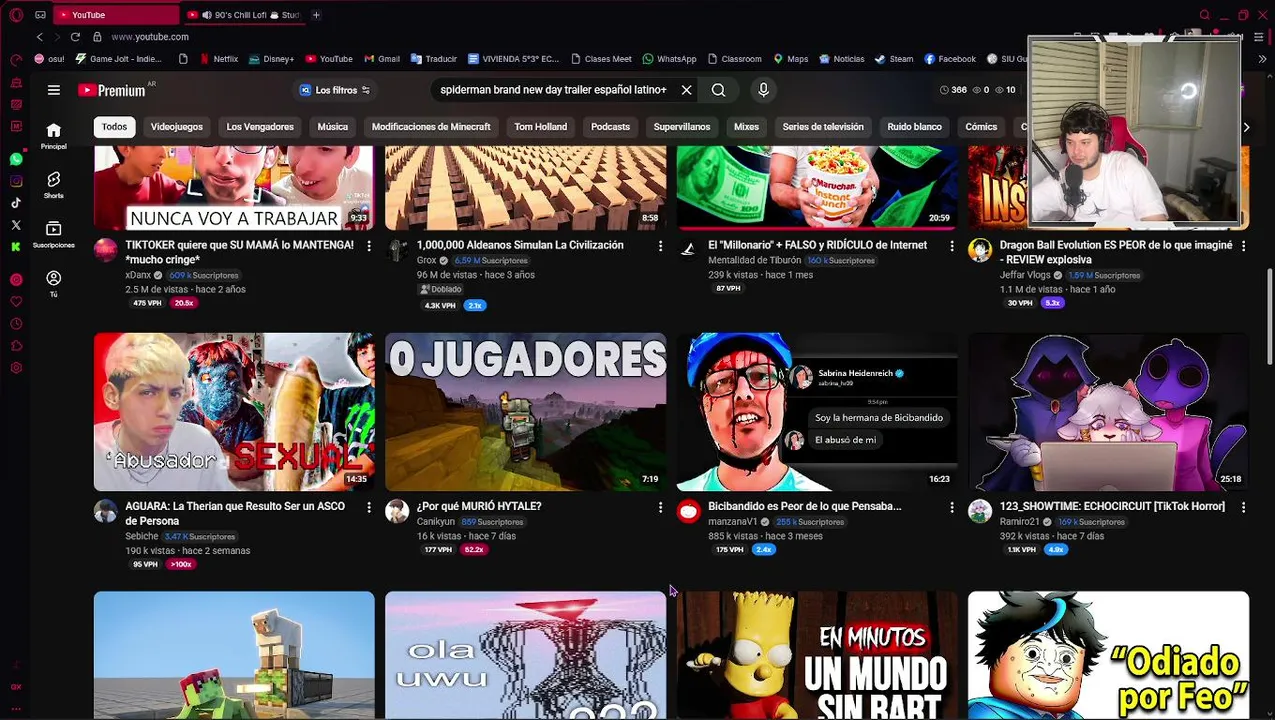Select the Videojuegos filter chip
This screenshot has height=720, width=1275.
pos(176,127)
